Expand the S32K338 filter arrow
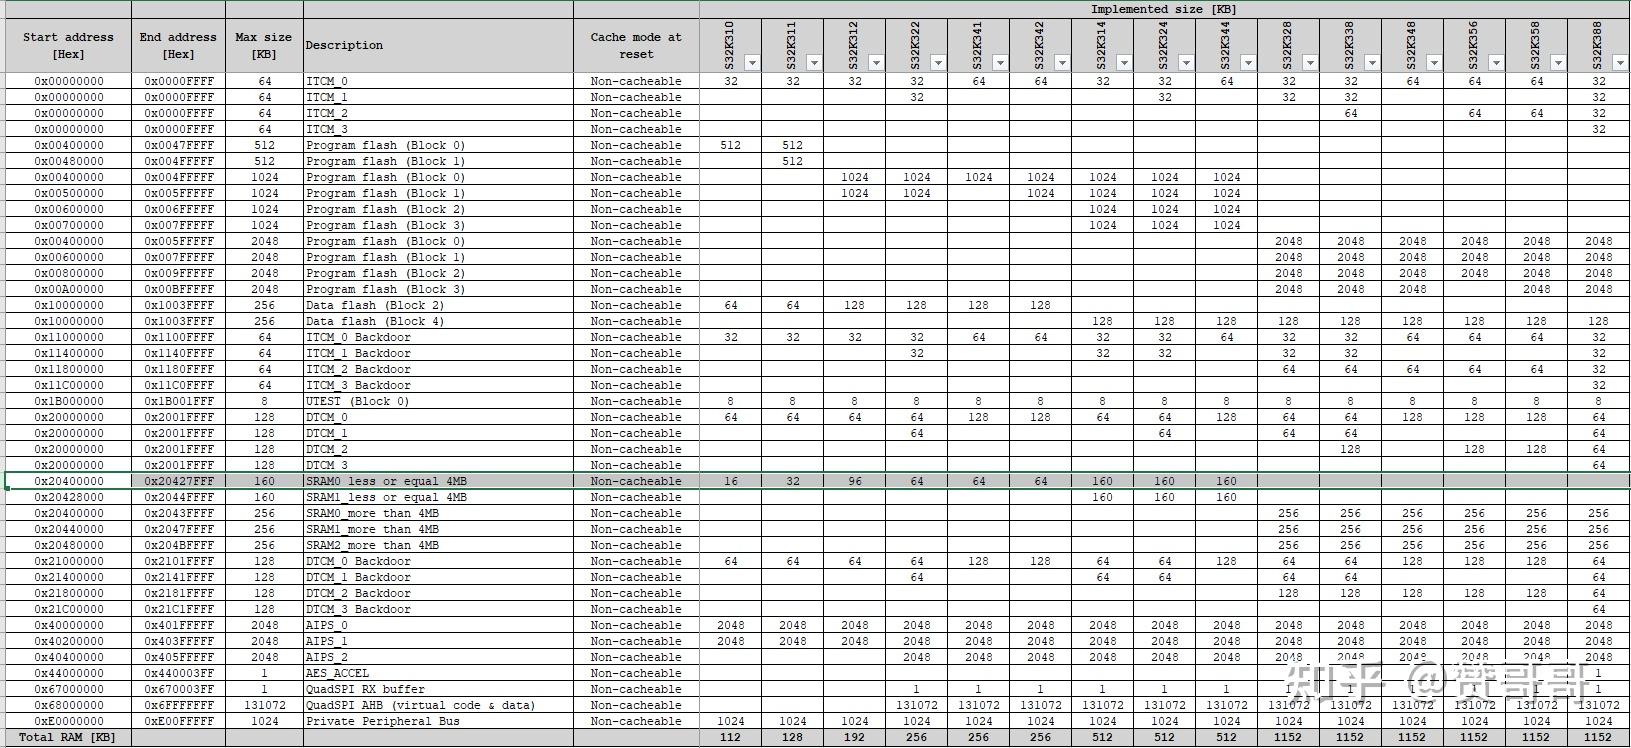 point(1372,63)
